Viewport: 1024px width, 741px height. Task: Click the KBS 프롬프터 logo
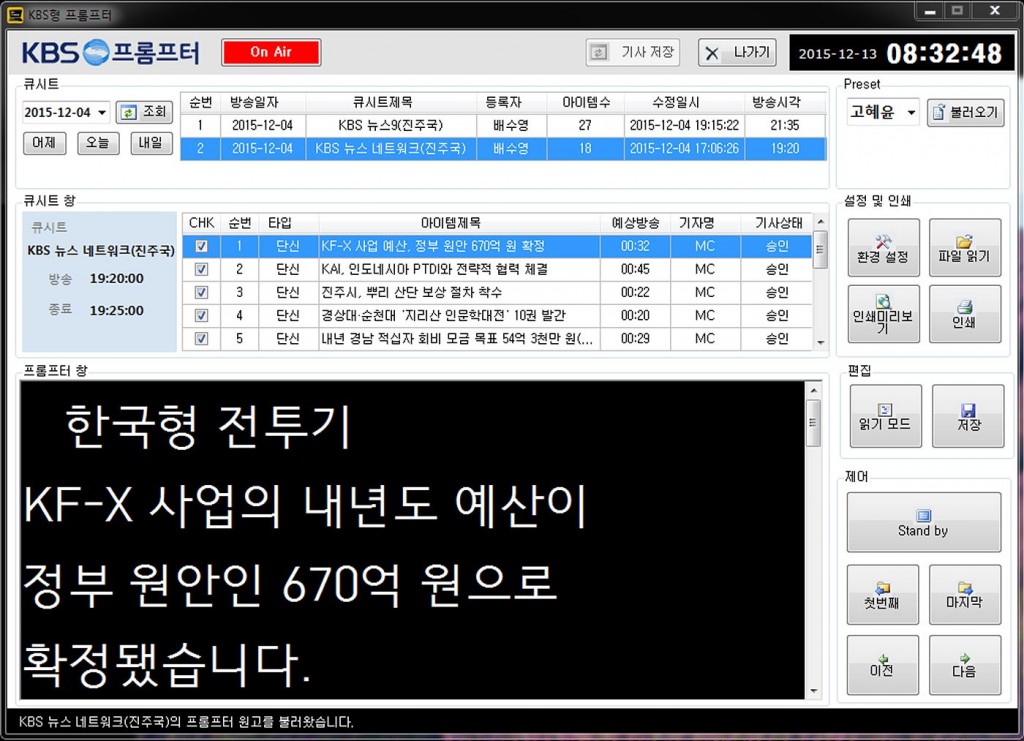click(x=111, y=52)
